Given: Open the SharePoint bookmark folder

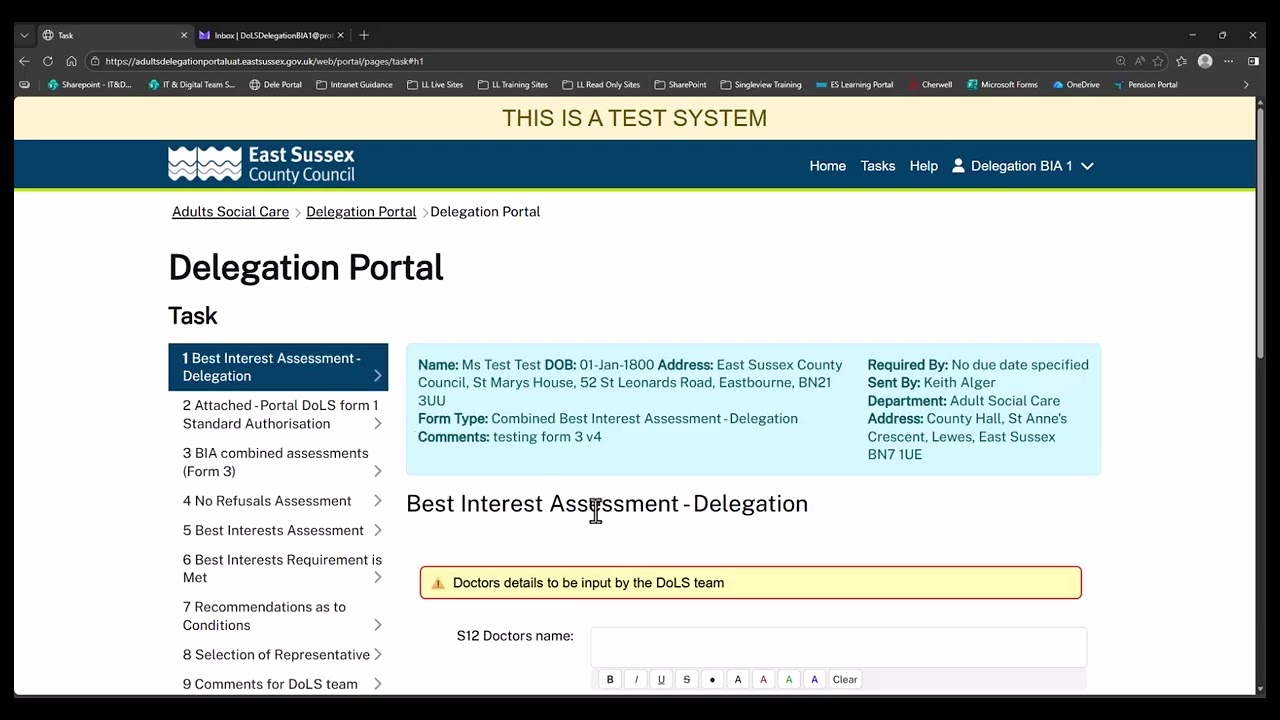Looking at the screenshot, I should click(x=680, y=85).
